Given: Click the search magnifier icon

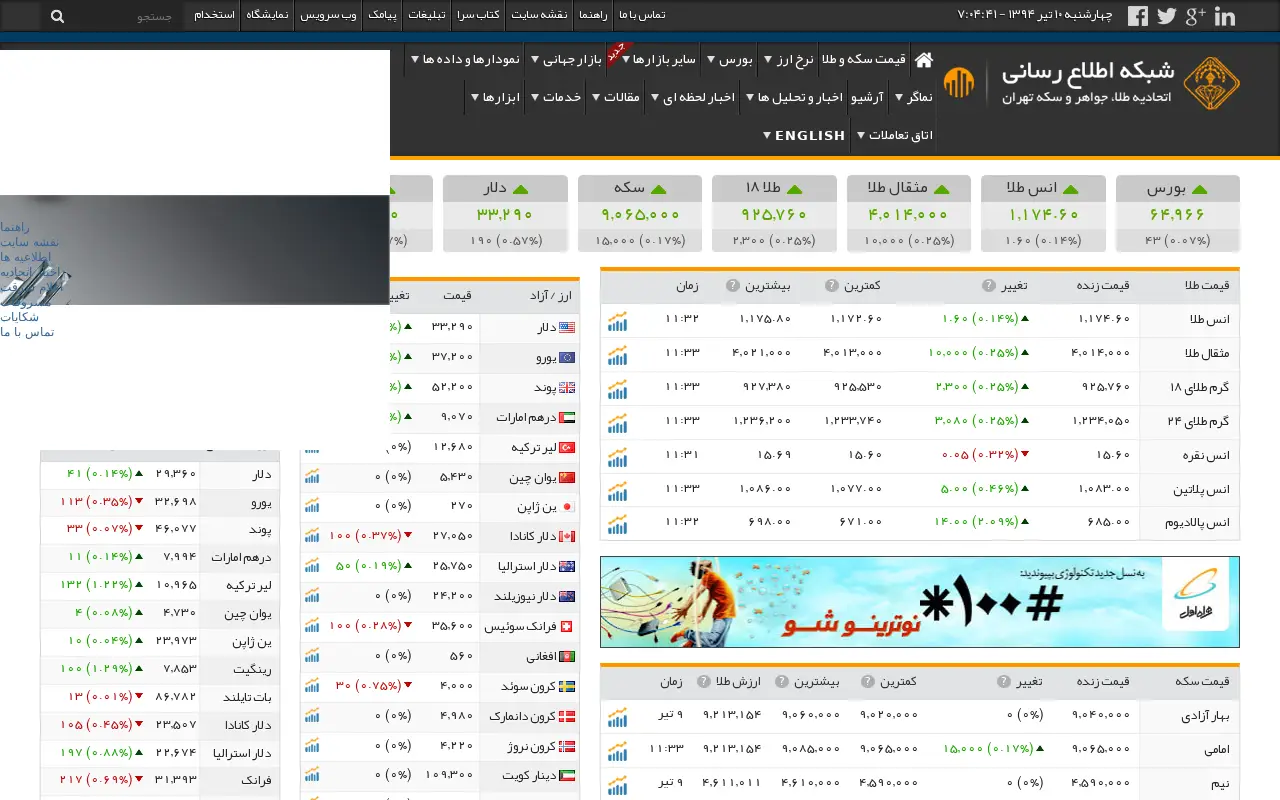Looking at the screenshot, I should (x=57, y=16).
